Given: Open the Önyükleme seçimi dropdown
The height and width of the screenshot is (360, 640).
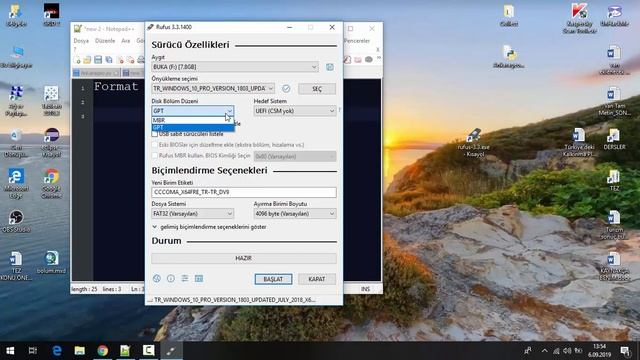Looking at the screenshot, I should (213, 89).
